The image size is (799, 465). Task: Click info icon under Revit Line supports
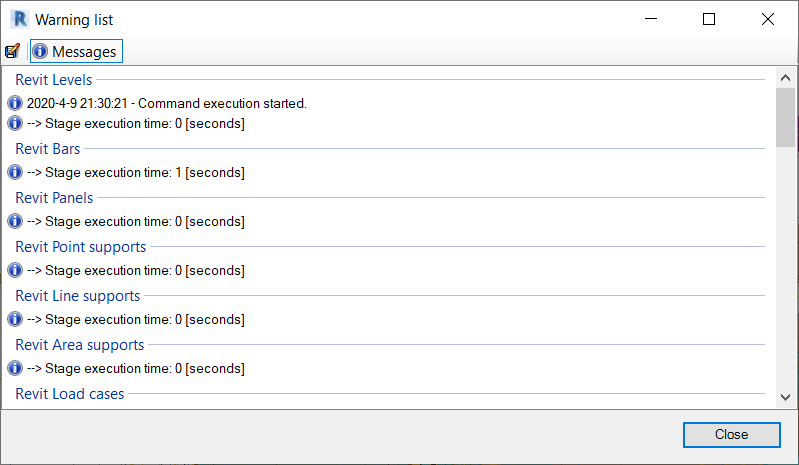[15, 319]
